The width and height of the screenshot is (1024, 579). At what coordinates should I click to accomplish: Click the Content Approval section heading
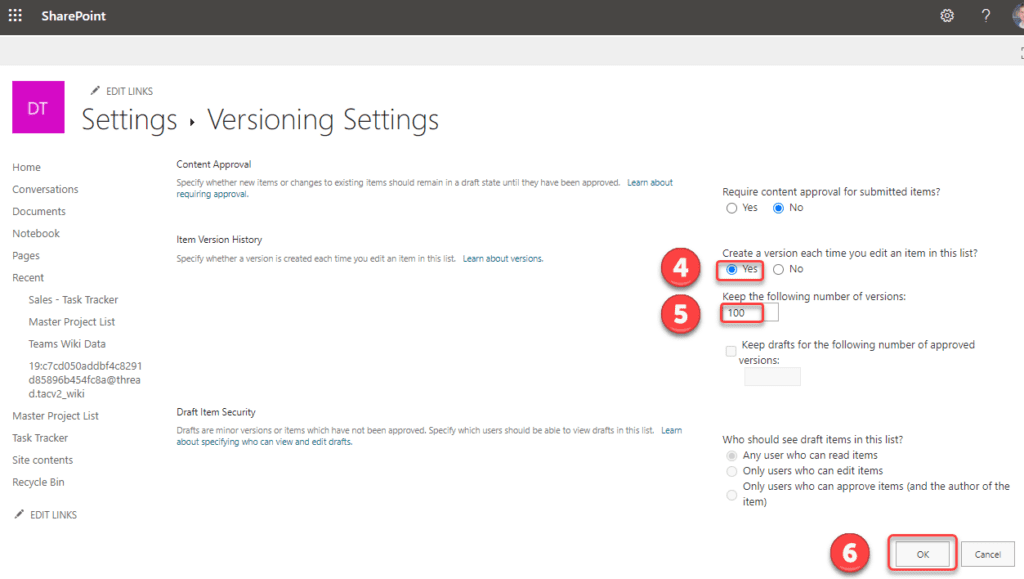[214, 164]
